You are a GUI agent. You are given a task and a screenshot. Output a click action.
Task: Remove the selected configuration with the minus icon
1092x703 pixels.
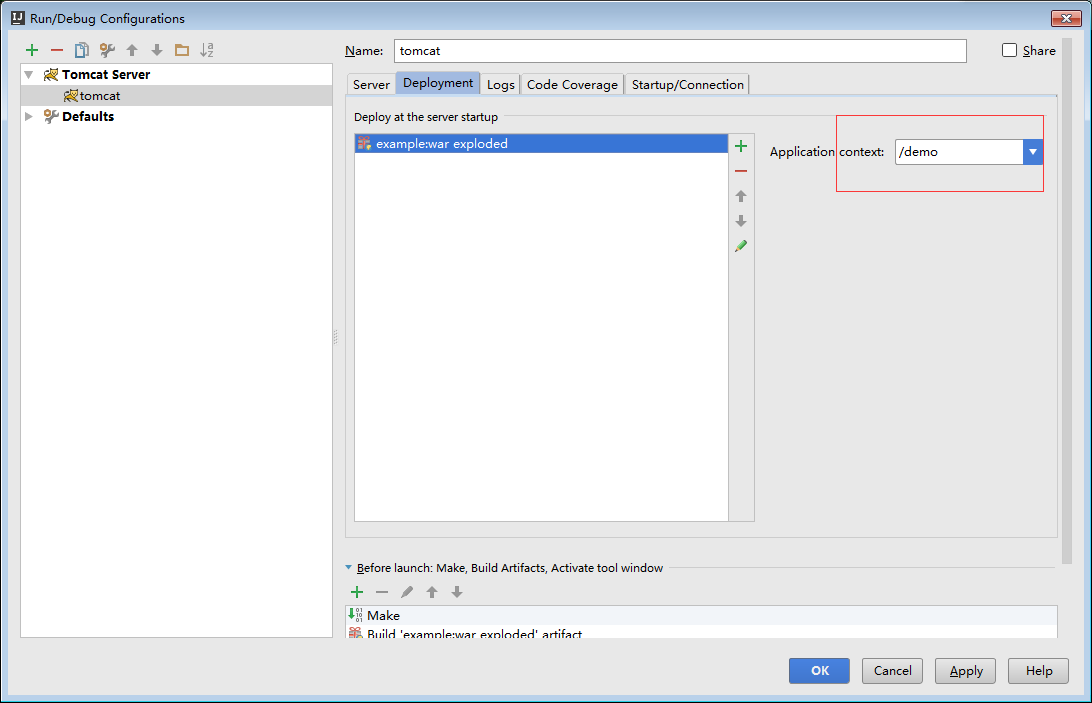tap(57, 50)
